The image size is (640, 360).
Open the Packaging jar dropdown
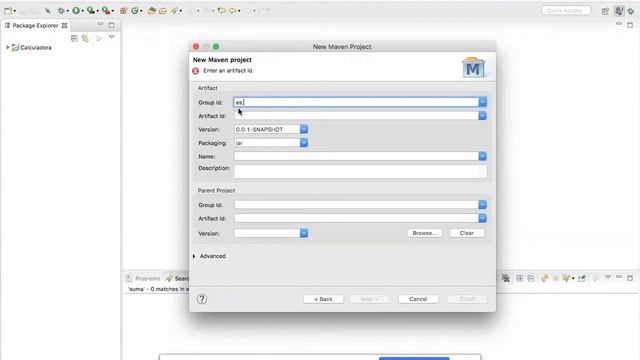click(x=304, y=143)
